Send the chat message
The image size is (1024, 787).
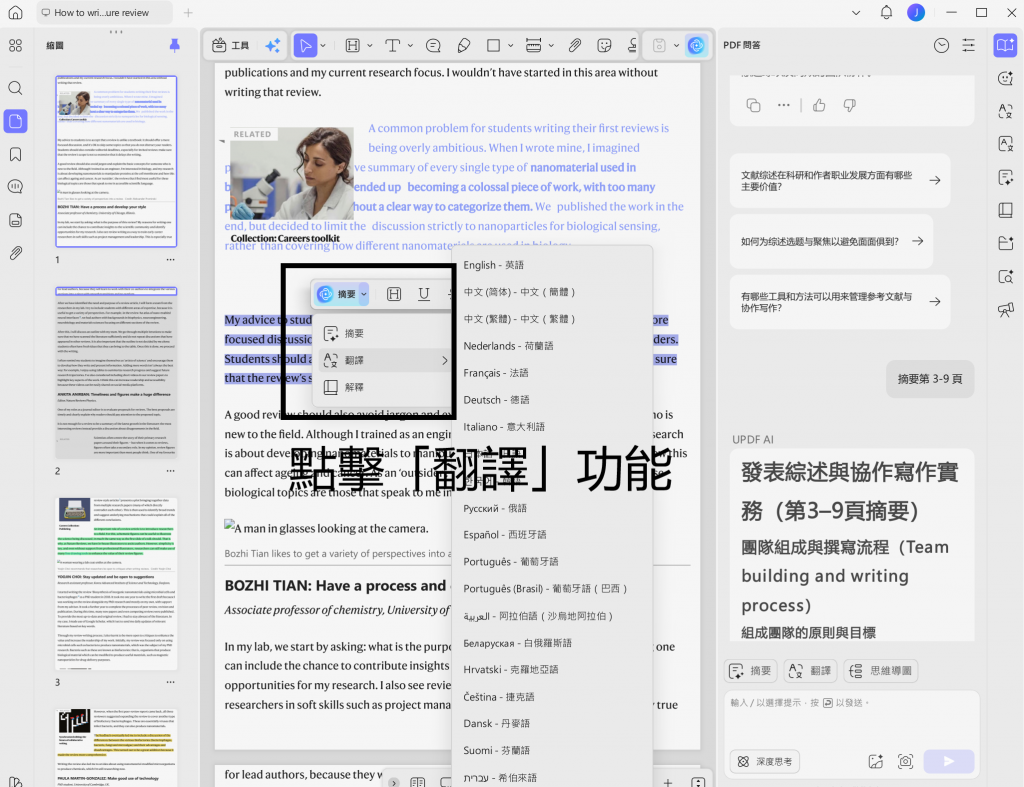[950, 761]
